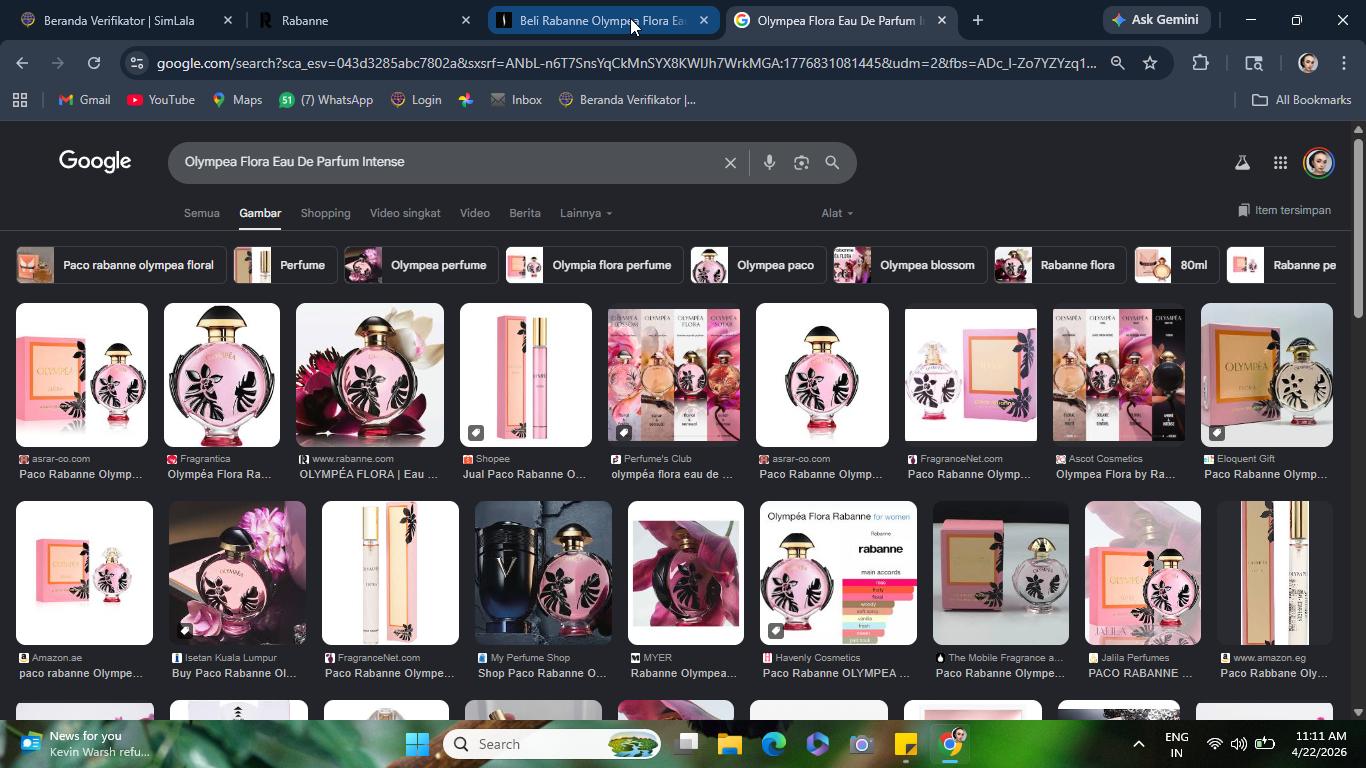Viewport: 1366px width, 768px height.
Task: Open the apps grid in bookmarks bar
Action: tap(20, 100)
